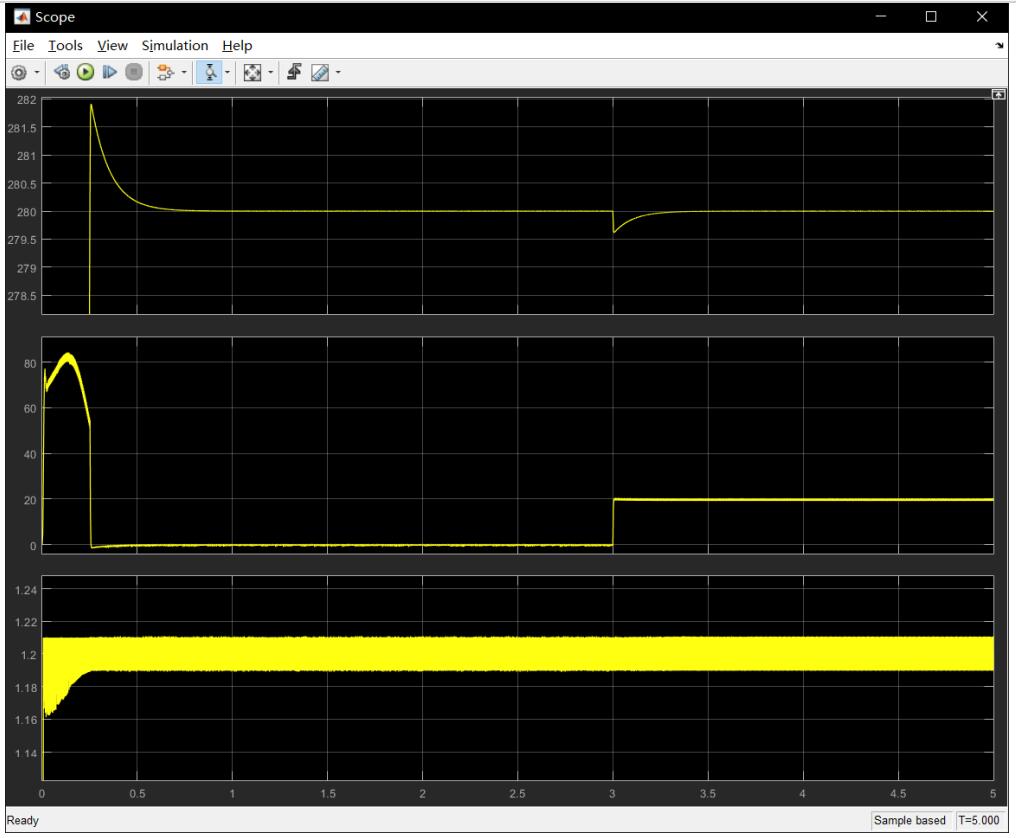1016x838 pixels.
Task: Open the Tools menu
Action: [65, 45]
